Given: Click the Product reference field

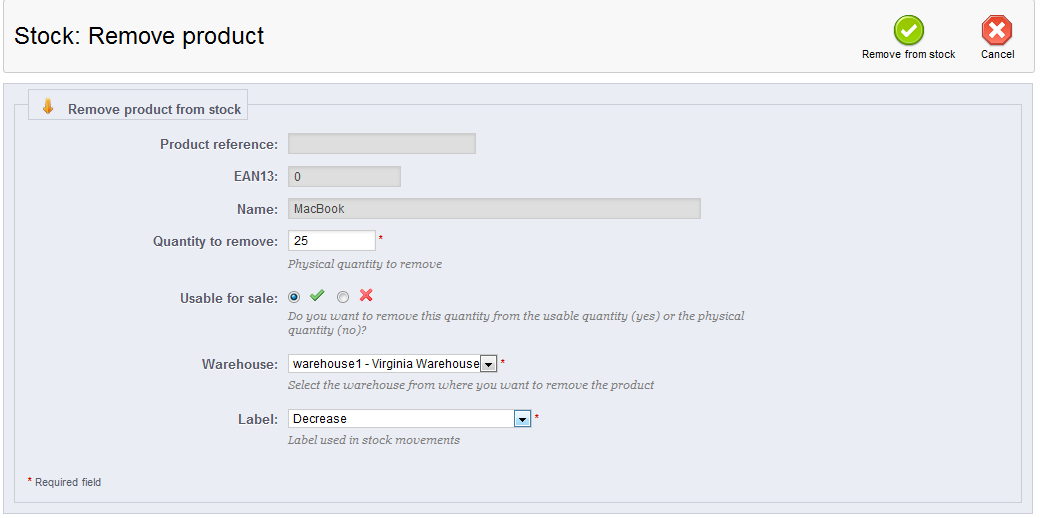Looking at the screenshot, I should 381,144.
